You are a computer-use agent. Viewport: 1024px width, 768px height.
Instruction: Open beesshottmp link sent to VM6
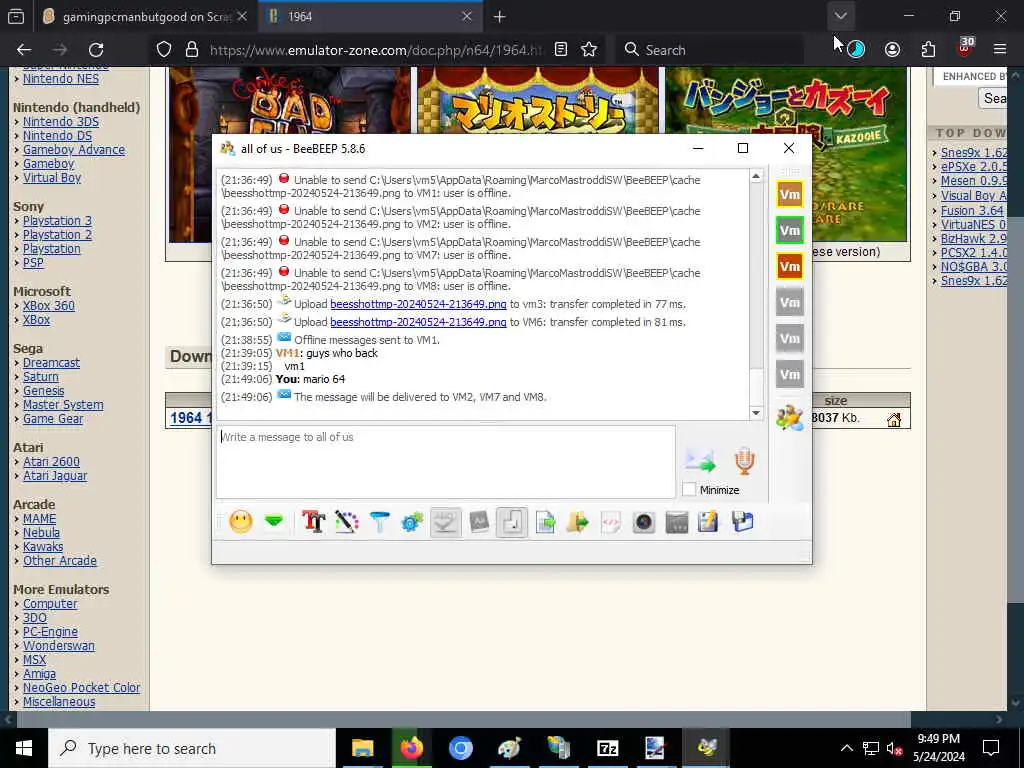pyautogui.click(x=418, y=322)
